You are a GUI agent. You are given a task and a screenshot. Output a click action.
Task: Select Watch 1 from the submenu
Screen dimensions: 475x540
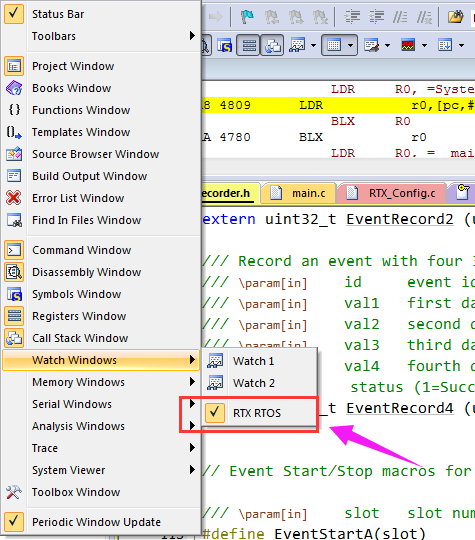point(259,361)
